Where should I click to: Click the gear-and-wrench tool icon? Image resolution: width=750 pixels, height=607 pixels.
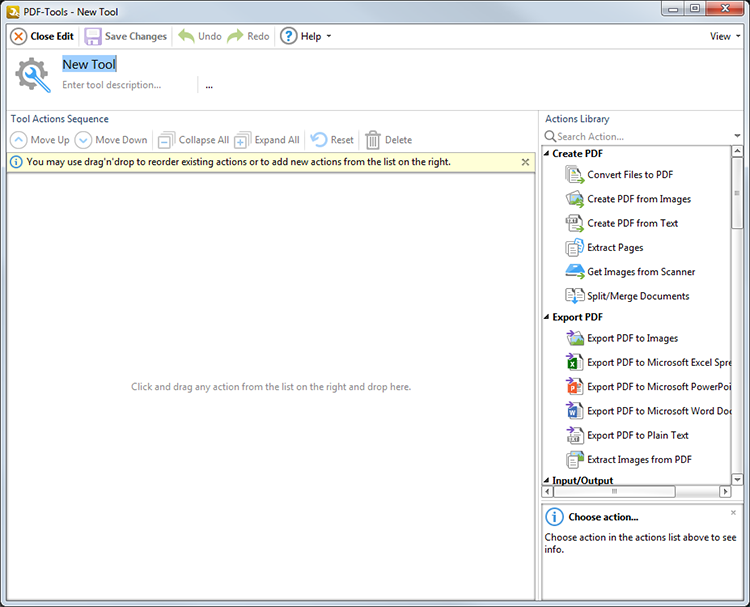click(x=32, y=75)
